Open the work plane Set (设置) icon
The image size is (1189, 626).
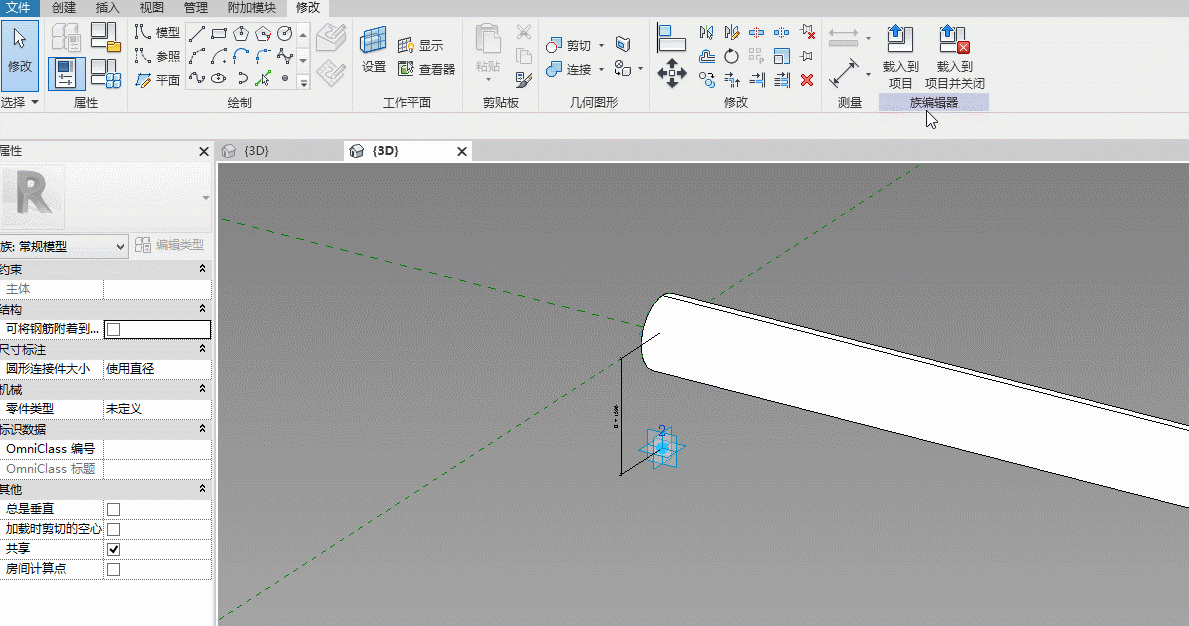(374, 49)
